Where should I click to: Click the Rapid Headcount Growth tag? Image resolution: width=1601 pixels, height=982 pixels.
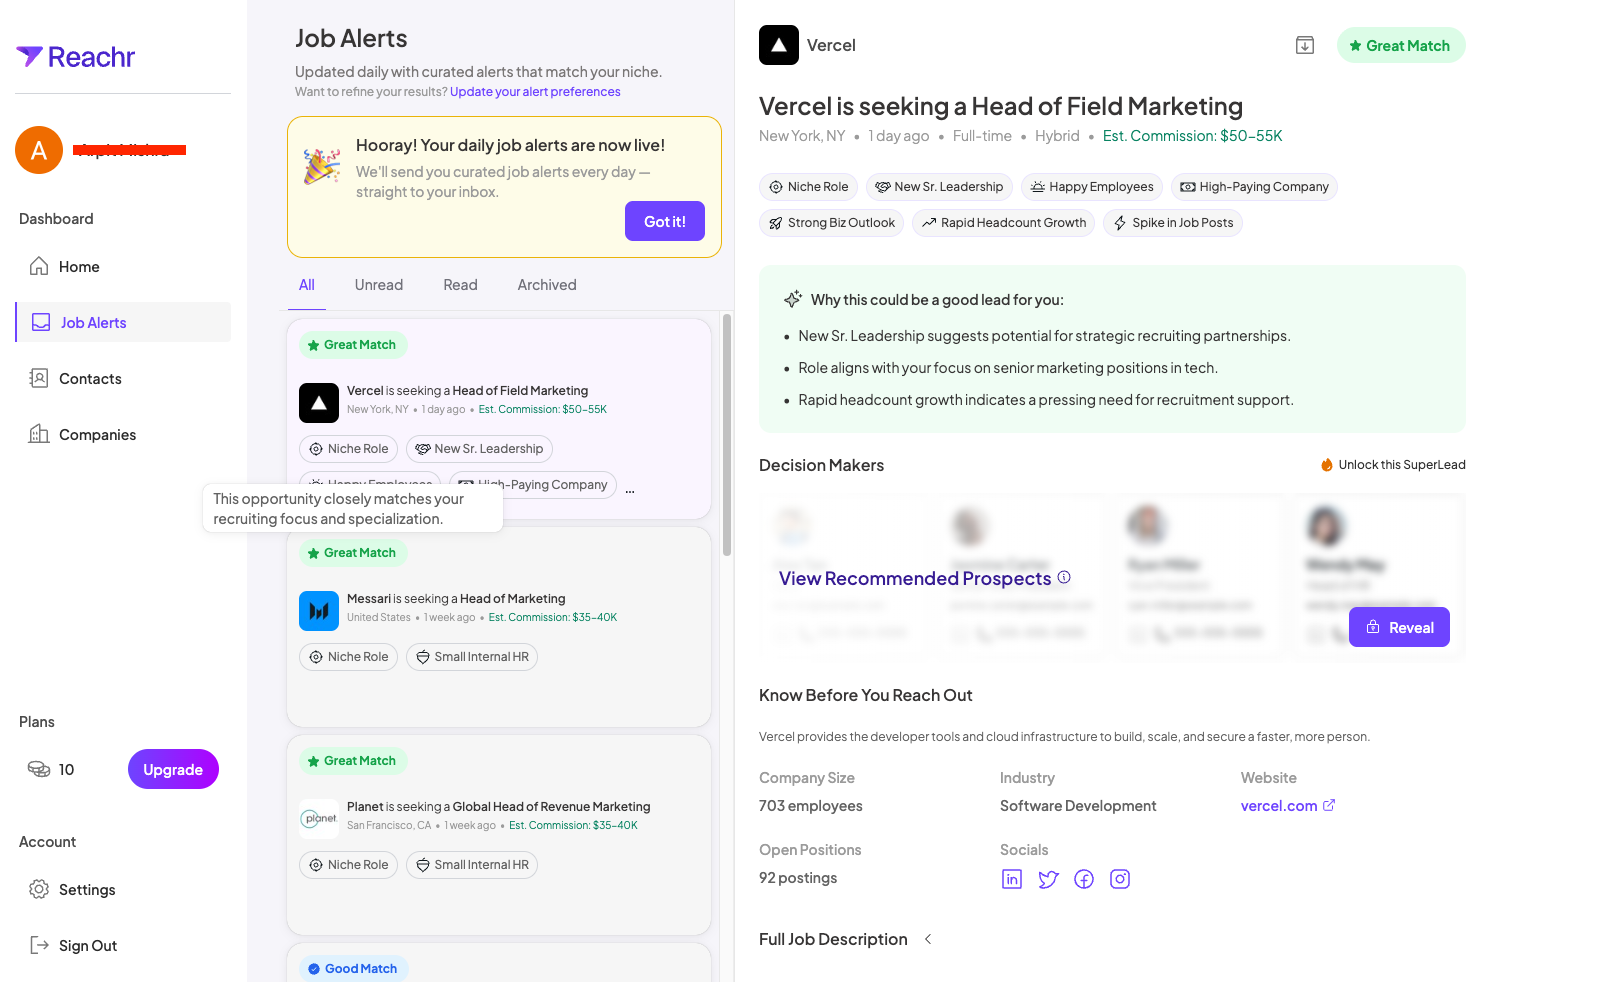pos(1004,223)
